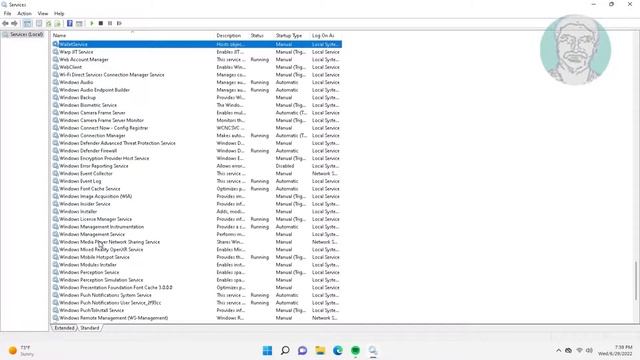Open the green Spotify taskbar icon
Screen dimensions: 640x360
click(x=356, y=350)
